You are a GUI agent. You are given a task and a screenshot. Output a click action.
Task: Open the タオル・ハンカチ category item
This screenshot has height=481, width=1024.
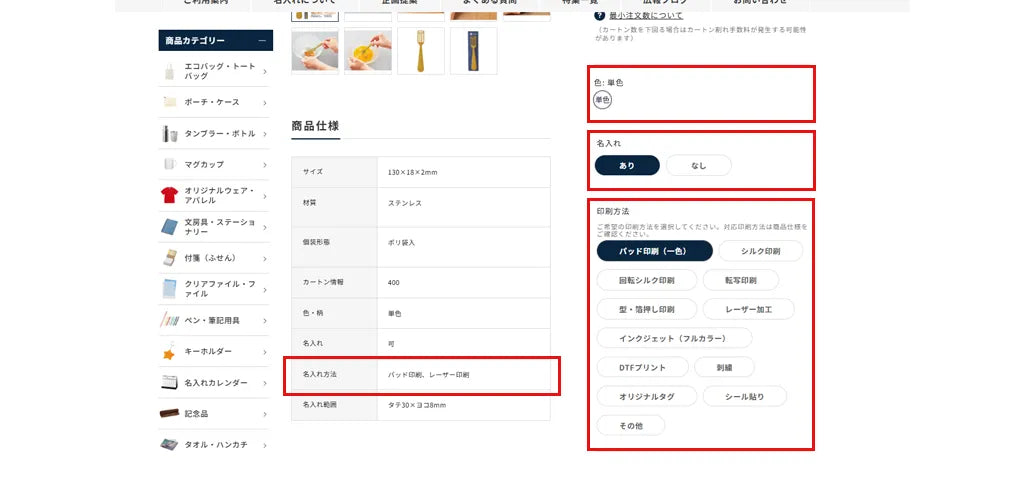tap(215, 444)
